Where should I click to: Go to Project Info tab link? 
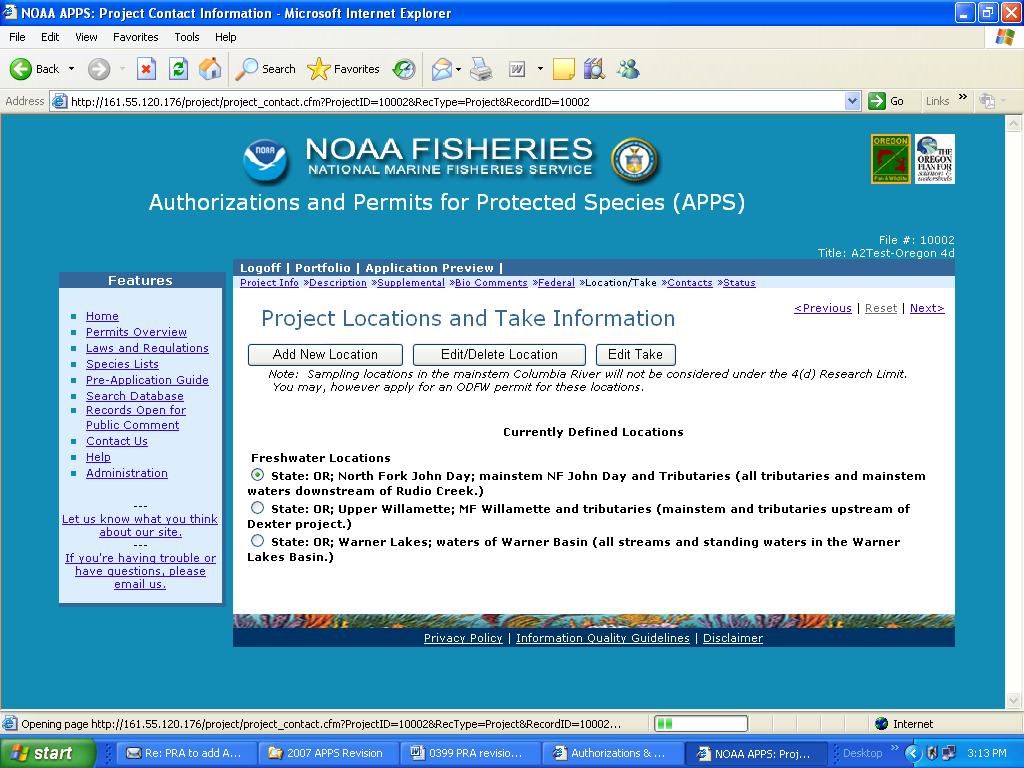pos(269,283)
